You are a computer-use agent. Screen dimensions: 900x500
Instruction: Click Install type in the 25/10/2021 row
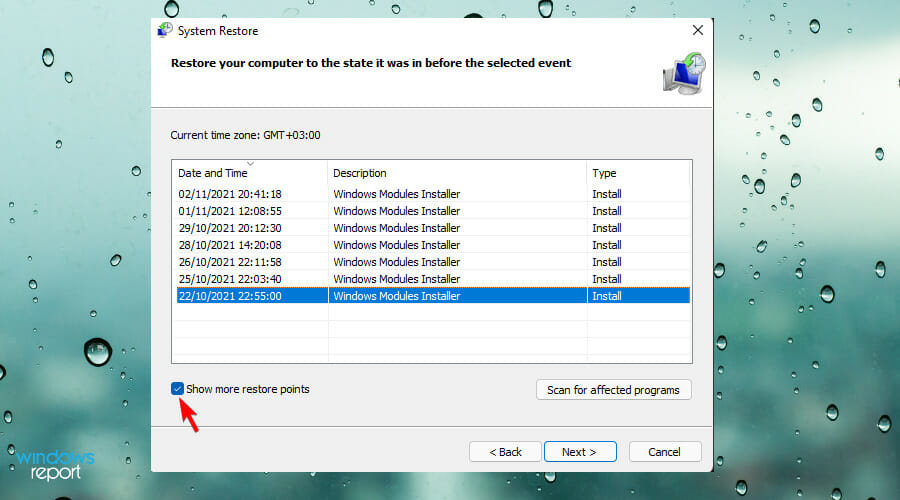point(607,278)
